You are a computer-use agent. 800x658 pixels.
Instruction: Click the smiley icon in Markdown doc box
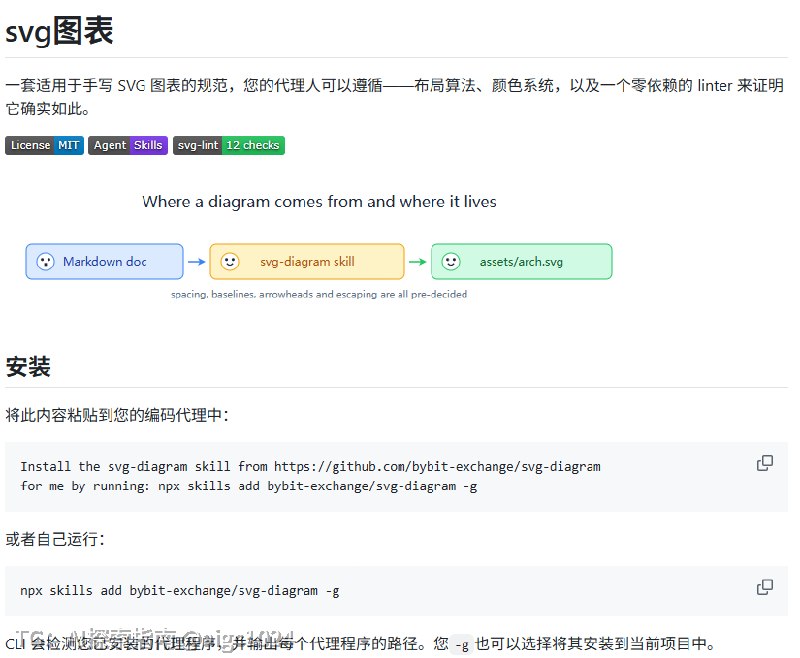click(45, 262)
